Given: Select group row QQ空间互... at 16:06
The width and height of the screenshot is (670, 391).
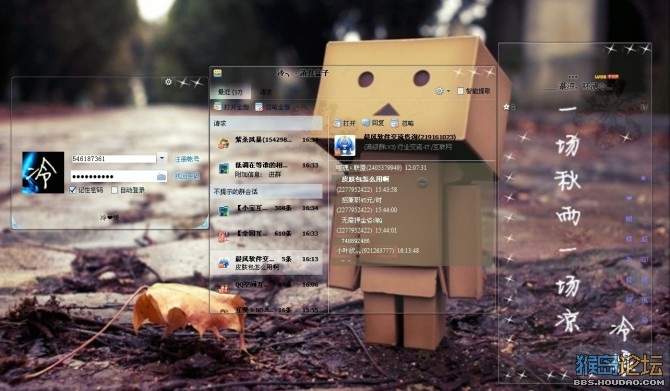Looking at the screenshot, I should click(267, 287).
